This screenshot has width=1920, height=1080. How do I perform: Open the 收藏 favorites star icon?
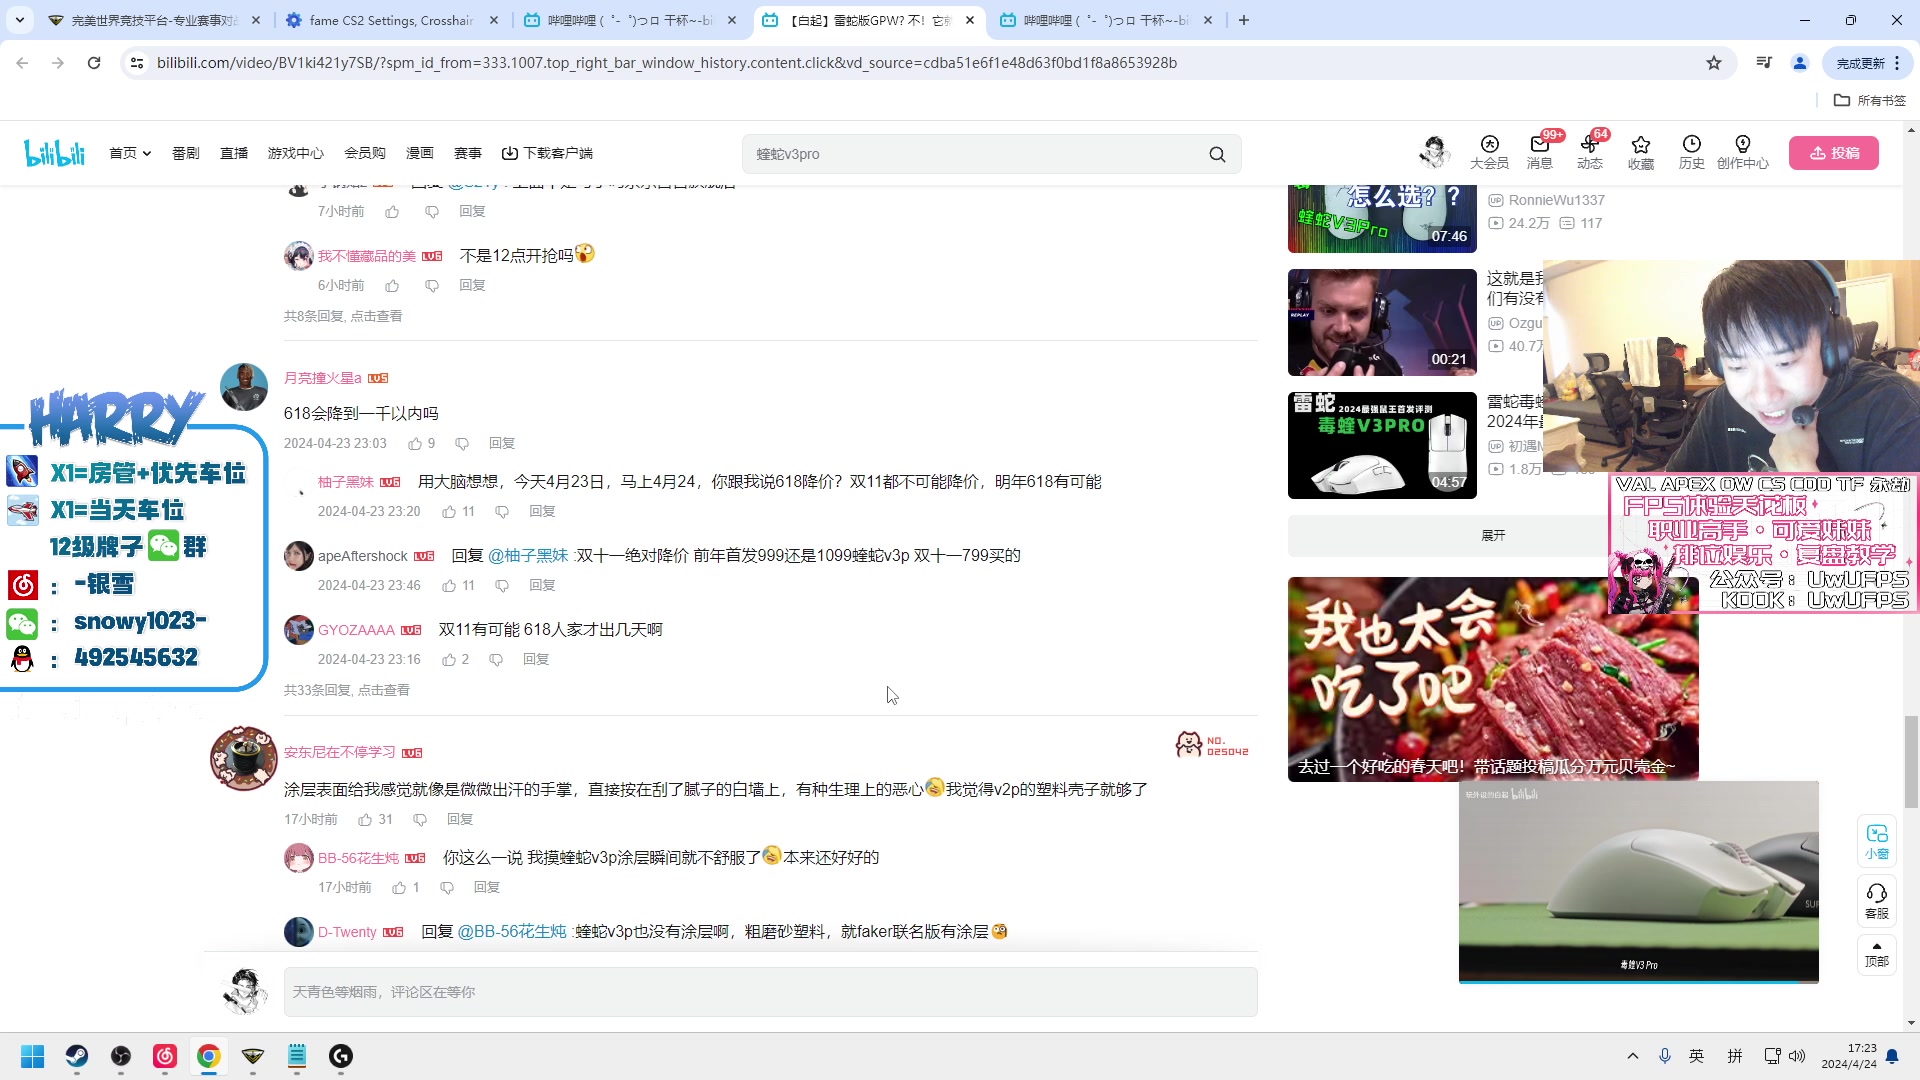1641,152
